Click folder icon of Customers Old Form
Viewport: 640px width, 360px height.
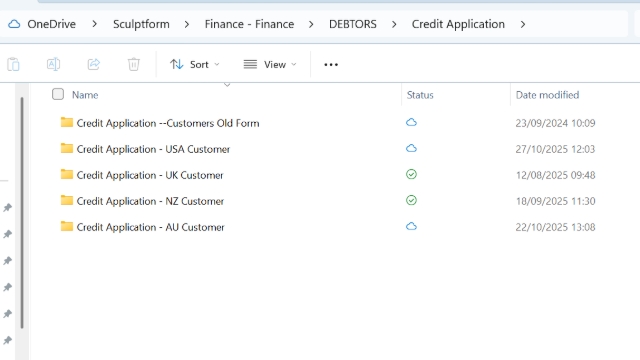tap(67, 122)
